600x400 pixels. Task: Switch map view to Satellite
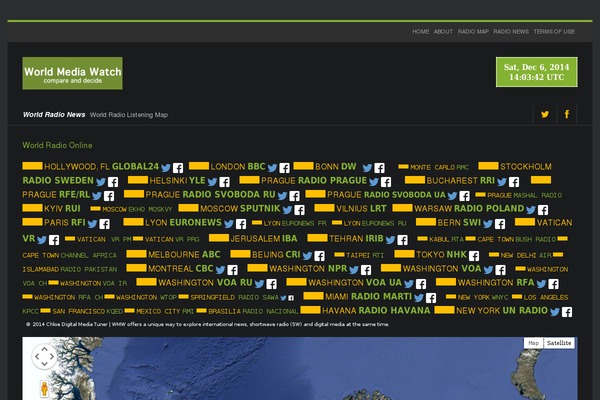tap(559, 343)
